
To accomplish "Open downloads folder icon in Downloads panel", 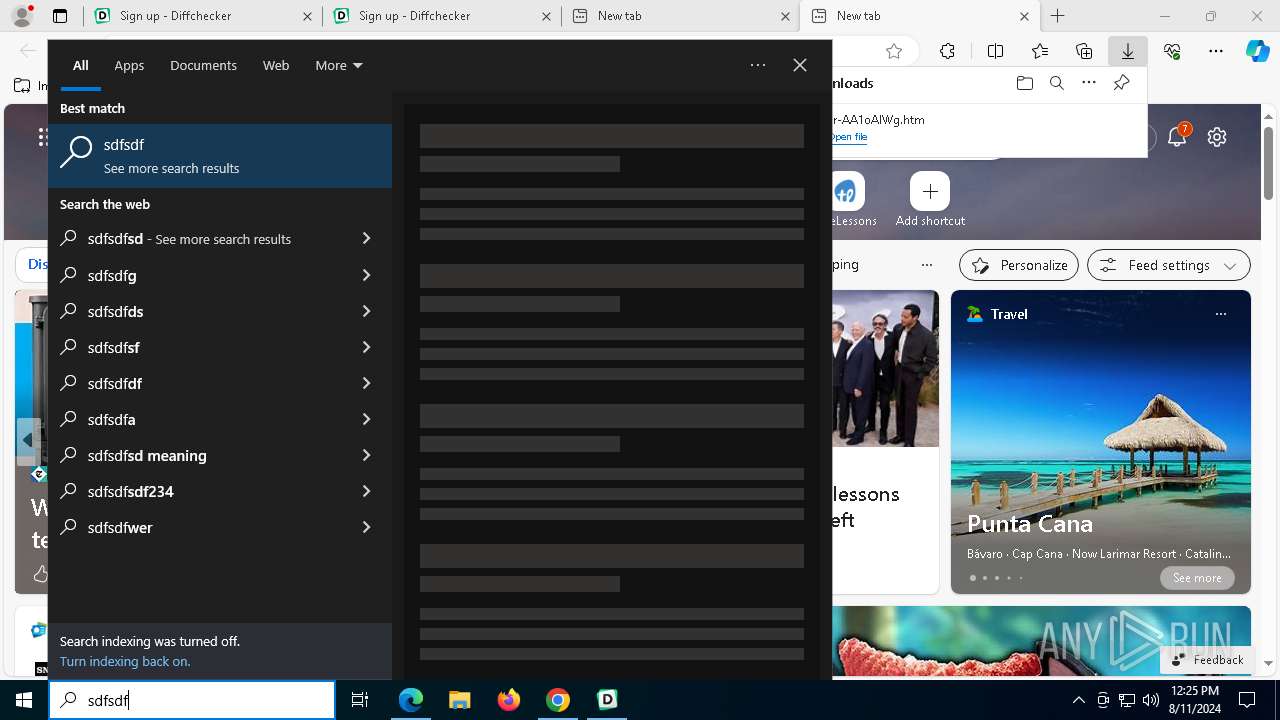I will click(x=1024, y=83).
